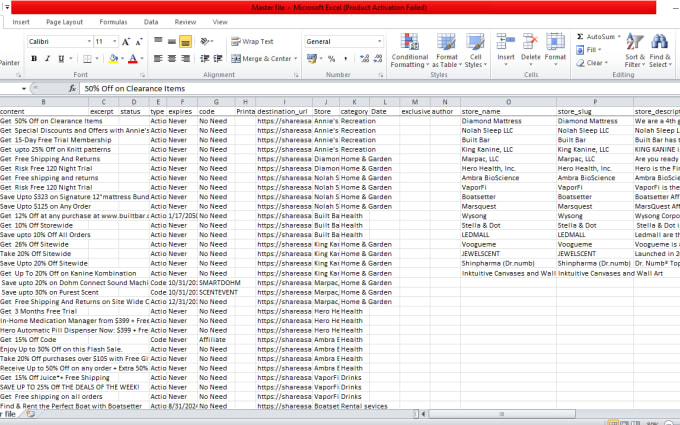Select cell 'Diamond Mattress' under store_name
This screenshot has width=680, height=425.
(508, 121)
